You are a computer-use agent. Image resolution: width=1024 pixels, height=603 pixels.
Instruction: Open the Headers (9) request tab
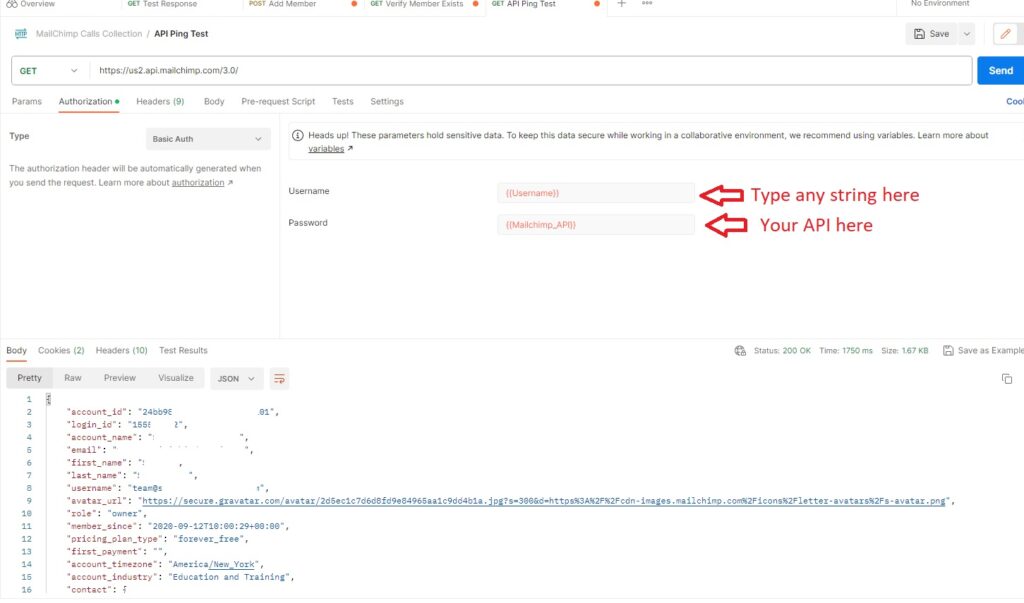pos(160,101)
